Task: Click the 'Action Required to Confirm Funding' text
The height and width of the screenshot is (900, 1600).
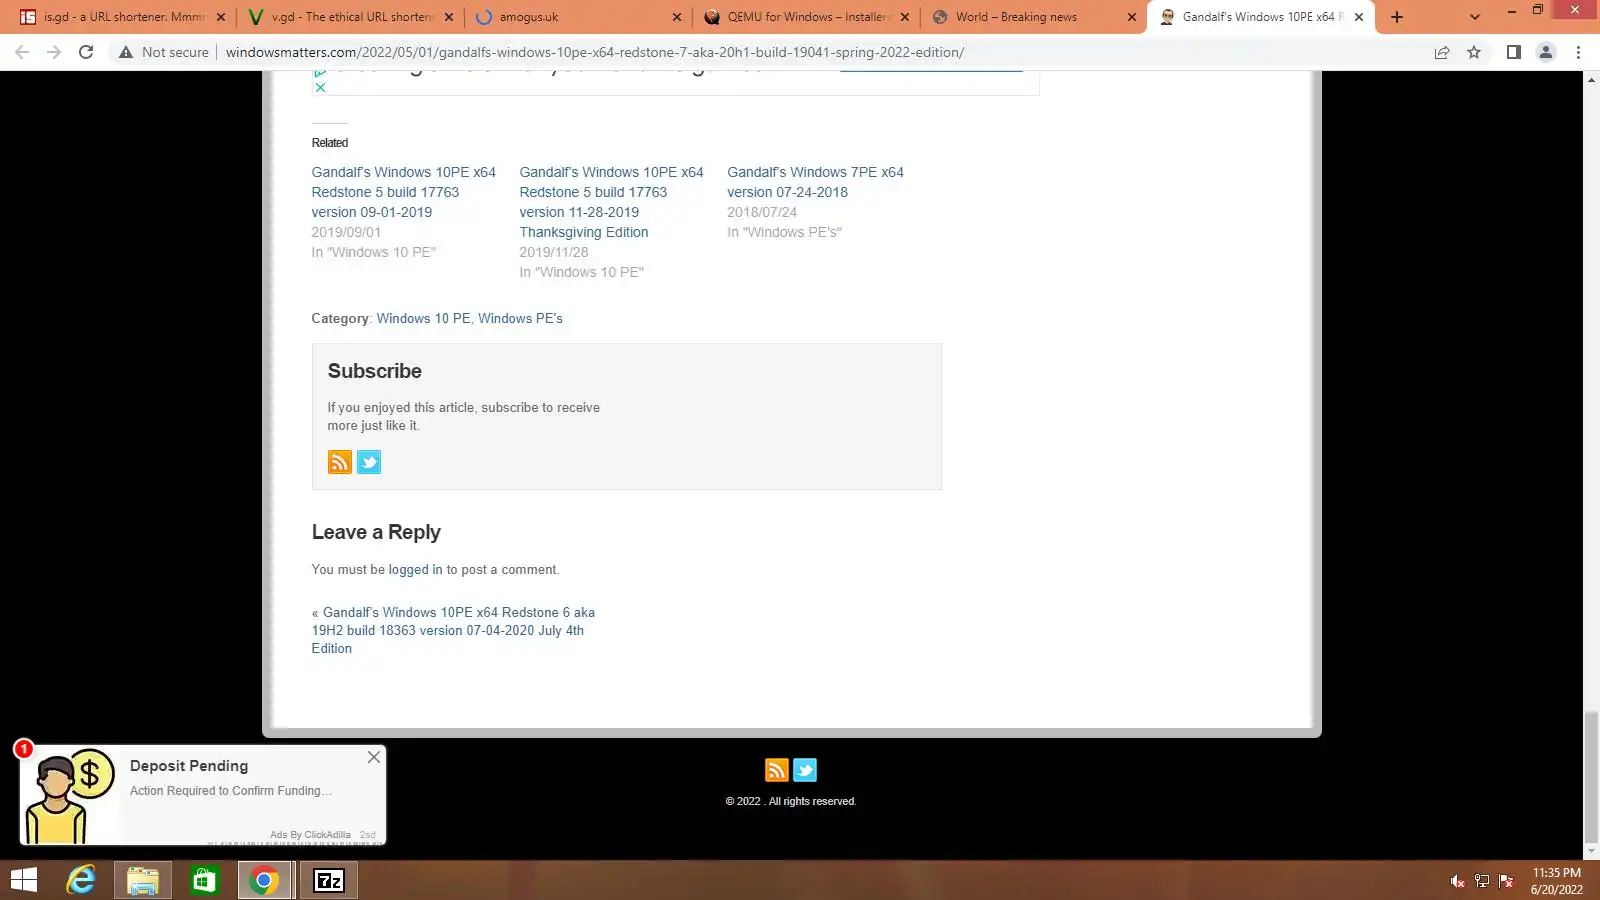Action: (231, 791)
